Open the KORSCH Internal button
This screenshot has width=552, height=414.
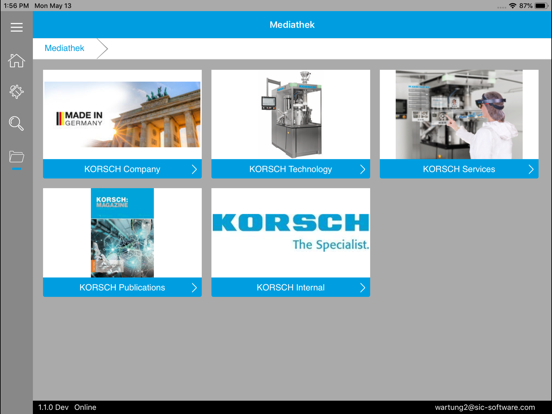[x=290, y=287]
